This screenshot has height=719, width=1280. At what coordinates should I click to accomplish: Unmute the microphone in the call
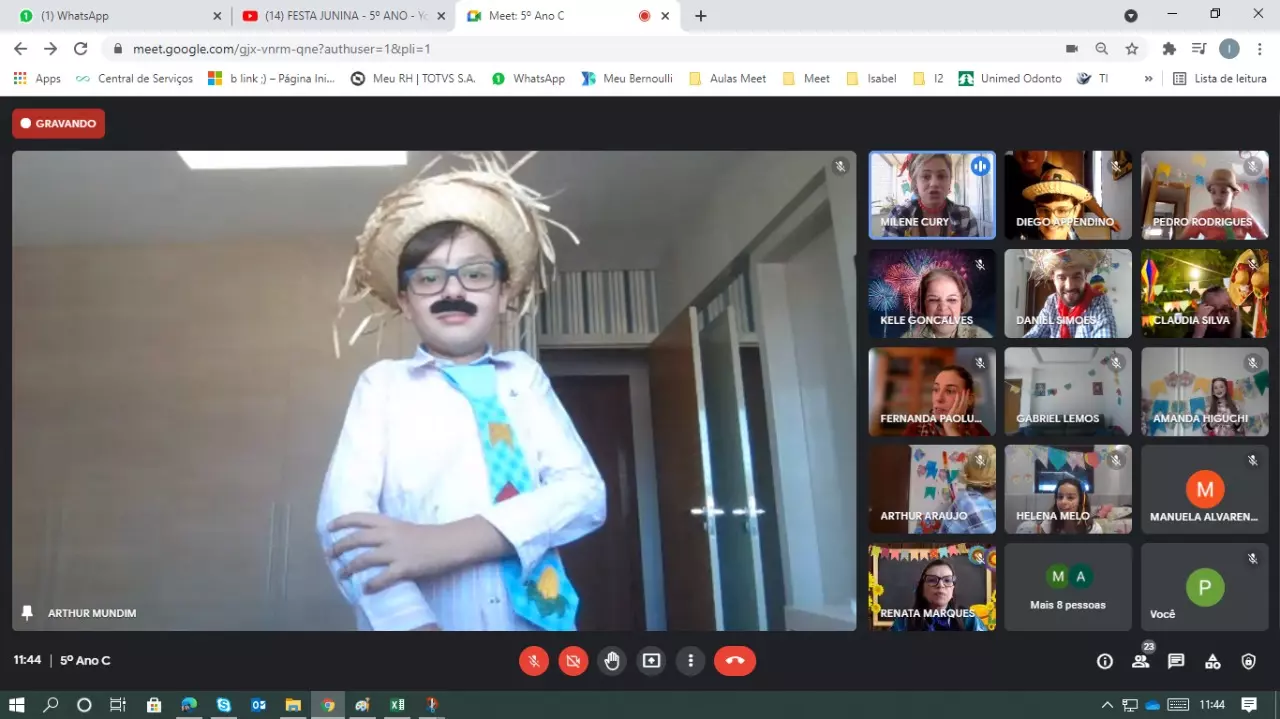pos(534,661)
